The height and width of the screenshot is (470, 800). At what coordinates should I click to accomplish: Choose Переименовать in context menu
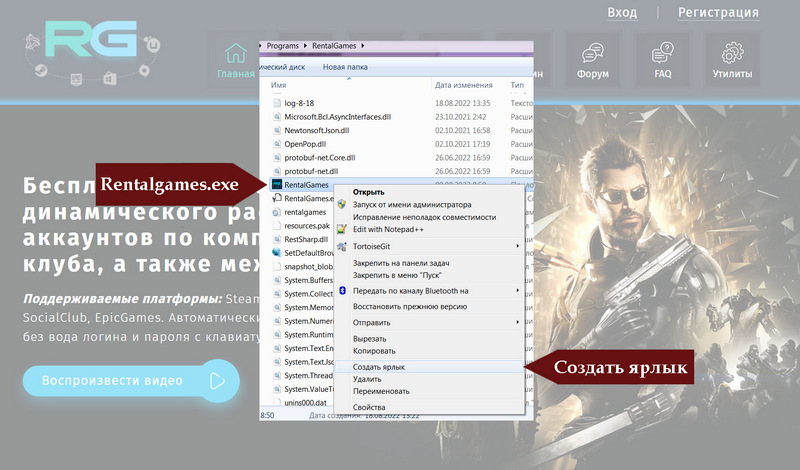[381, 391]
